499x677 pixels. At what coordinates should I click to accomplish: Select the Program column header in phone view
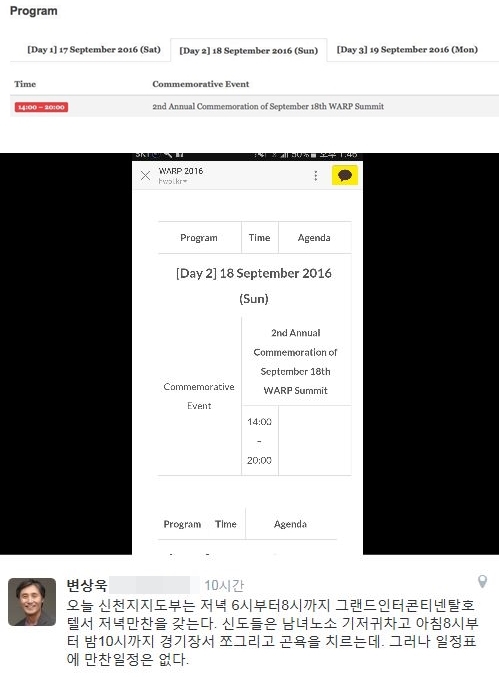coord(199,238)
